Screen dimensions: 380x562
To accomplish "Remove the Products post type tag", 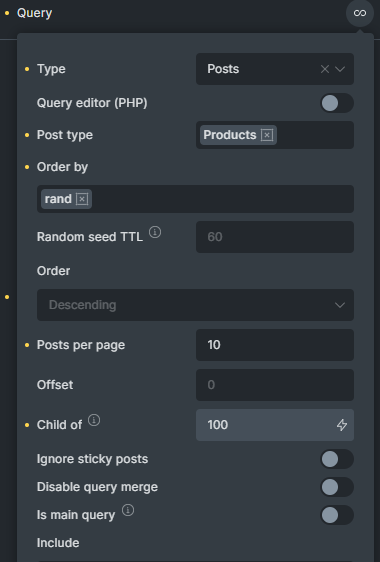I will [x=267, y=135].
